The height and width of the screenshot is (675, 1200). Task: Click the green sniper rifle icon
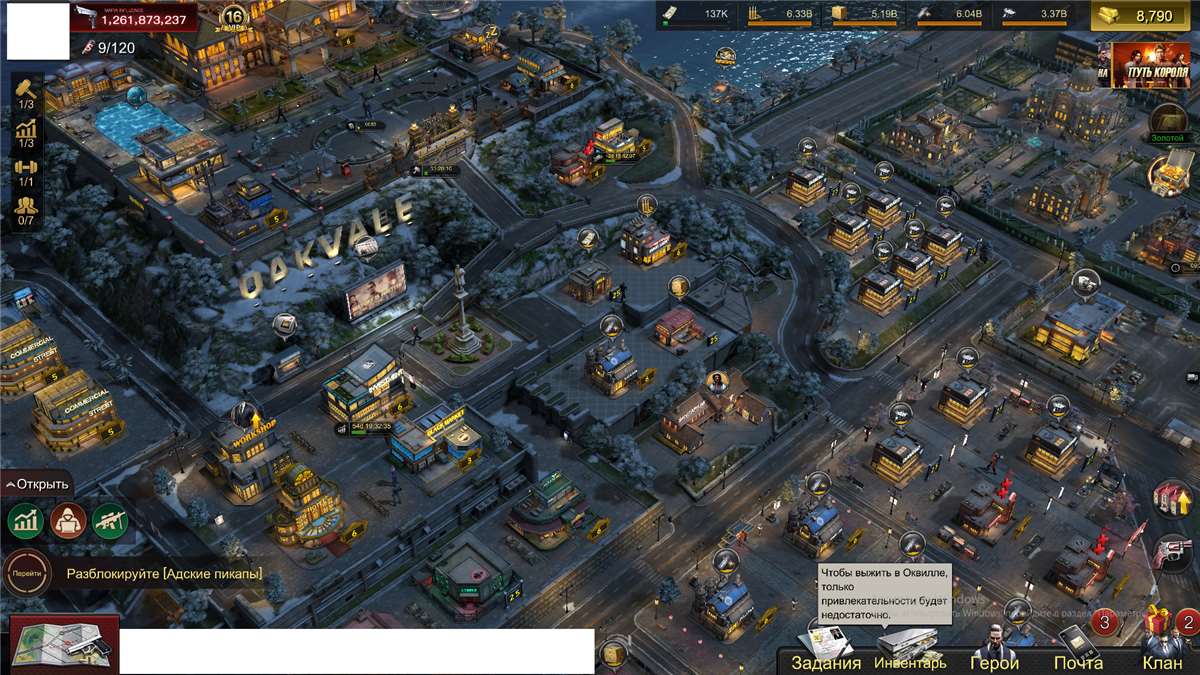click(x=109, y=521)
